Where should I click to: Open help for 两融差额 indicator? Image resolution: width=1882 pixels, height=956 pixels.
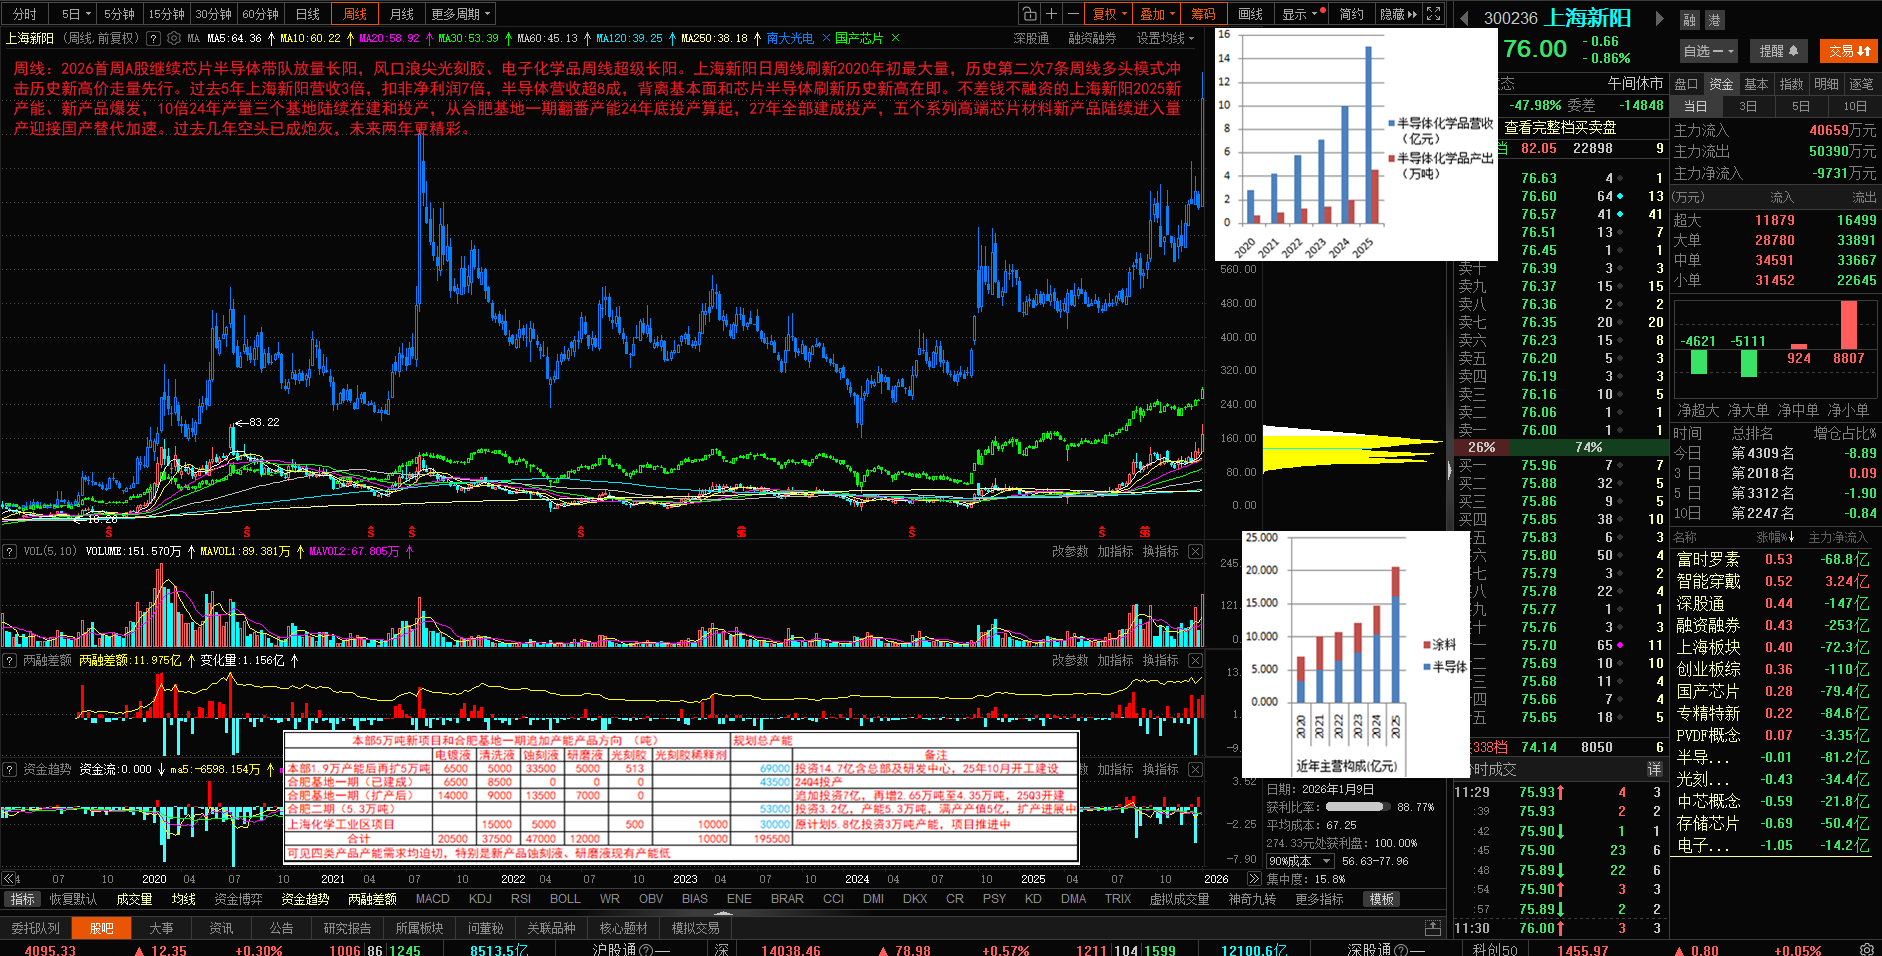click(x=9, y=660)
